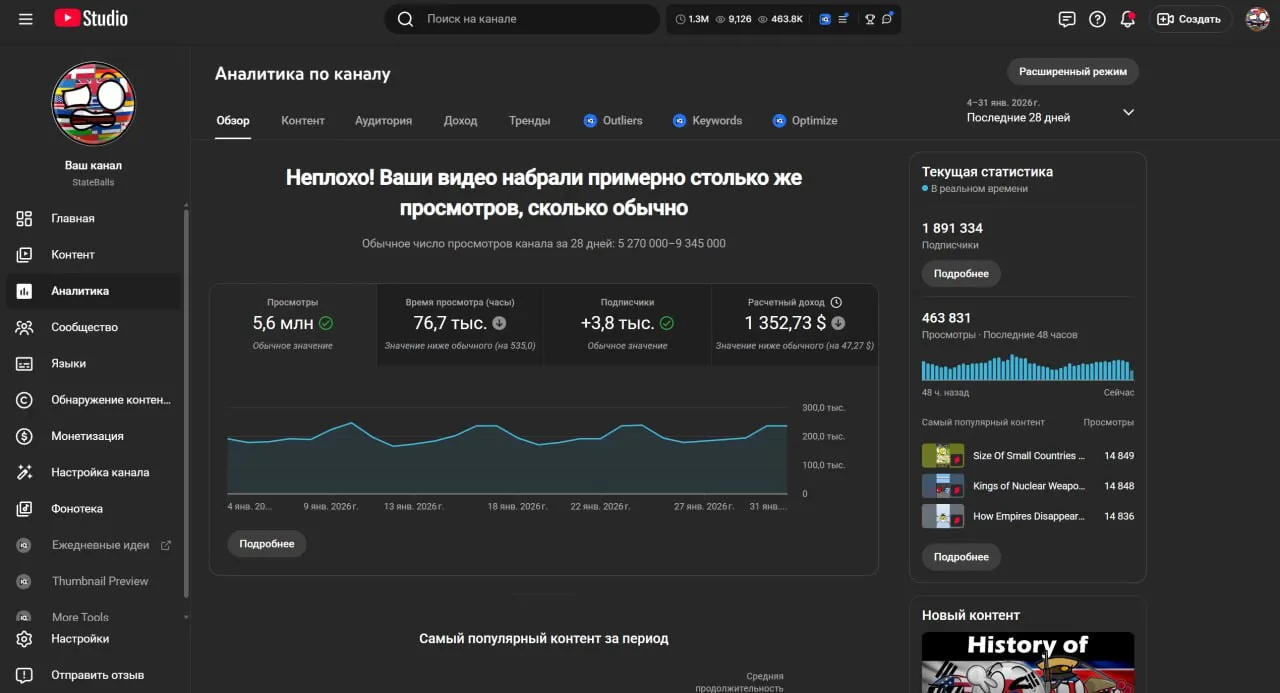The height and width of the screenshot is (693, 1280).
Task: Click green check icon next to 5,6 млн
Action: [326, 323]
